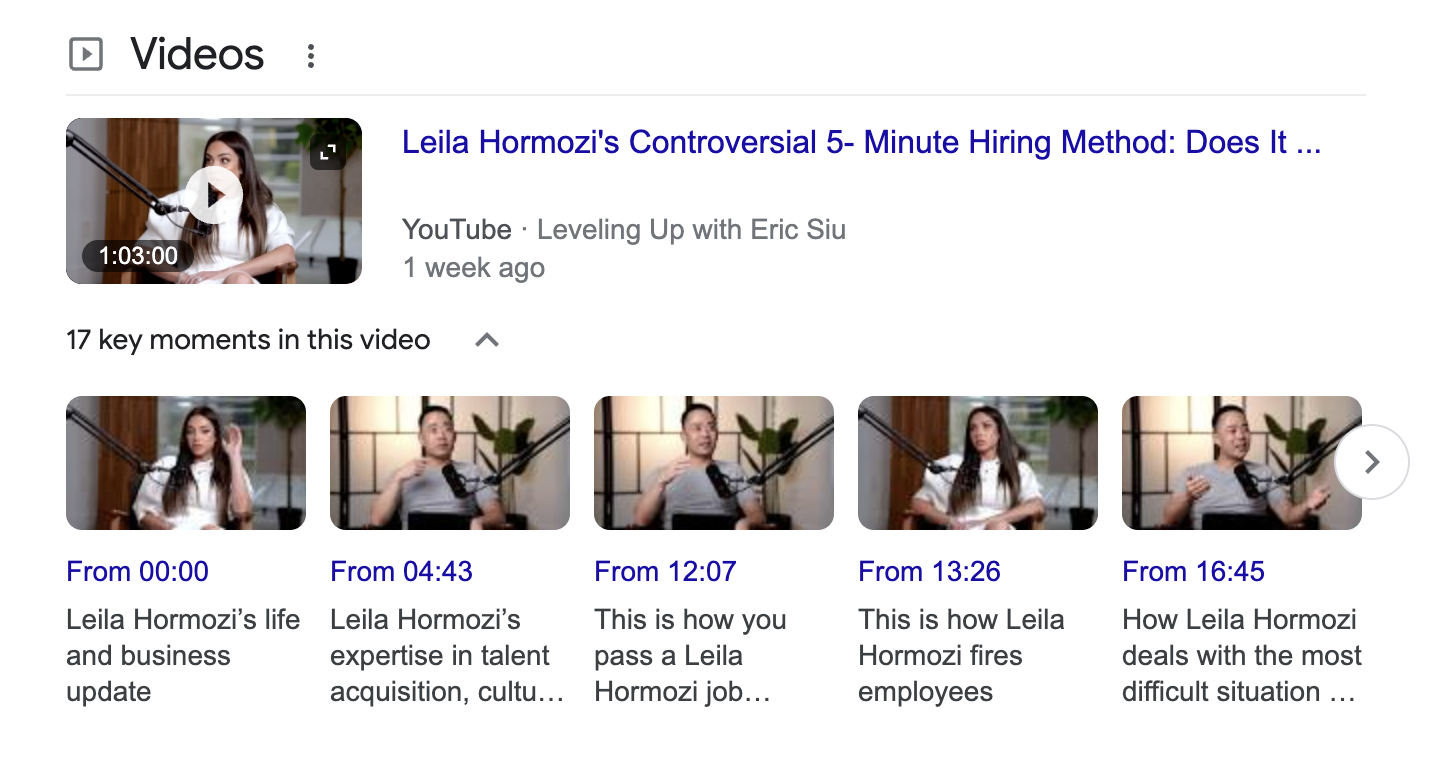Jump to the From 13:26 timestamp link
This screenshot has height=772, width=1444.
click(929, 572)
